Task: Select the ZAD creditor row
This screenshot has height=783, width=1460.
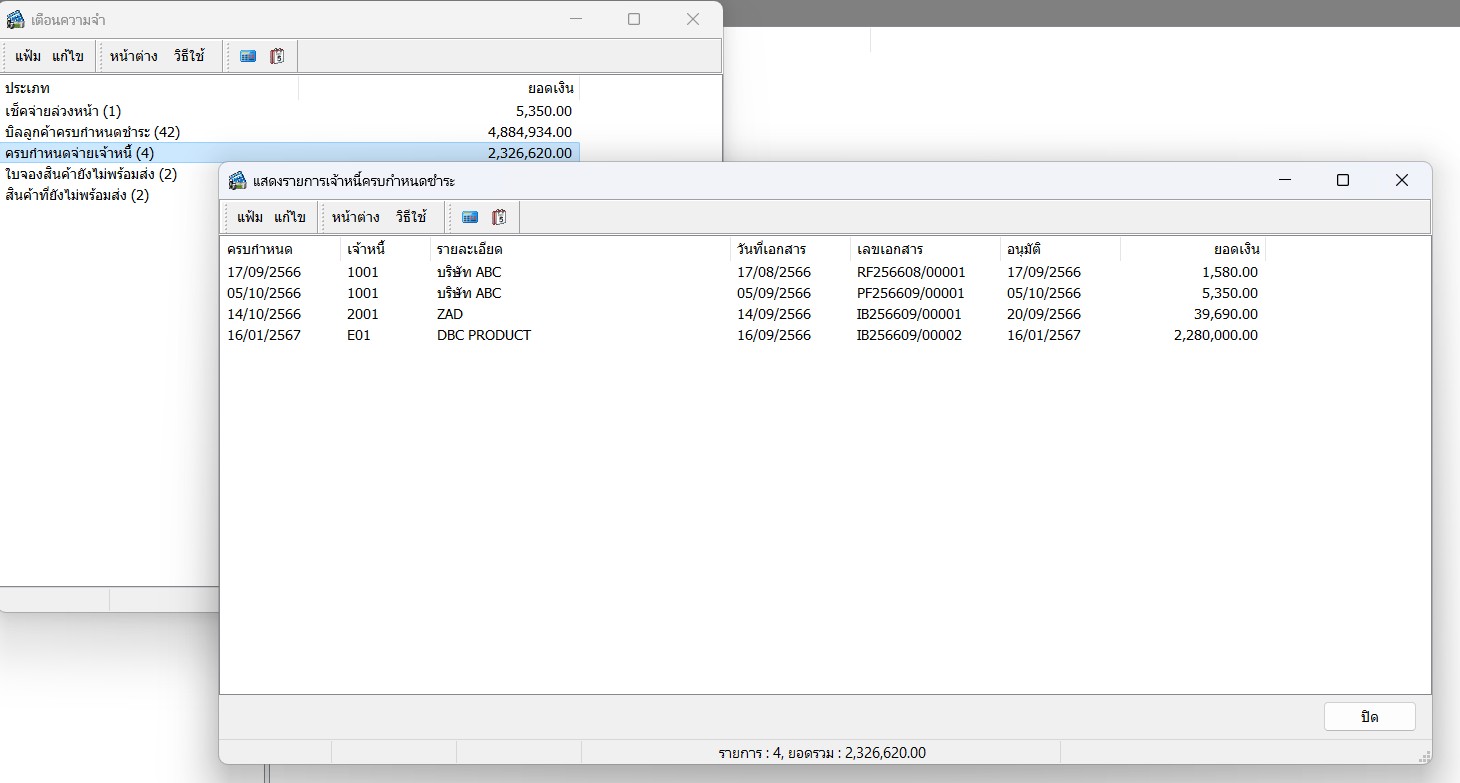Action: 450,314
